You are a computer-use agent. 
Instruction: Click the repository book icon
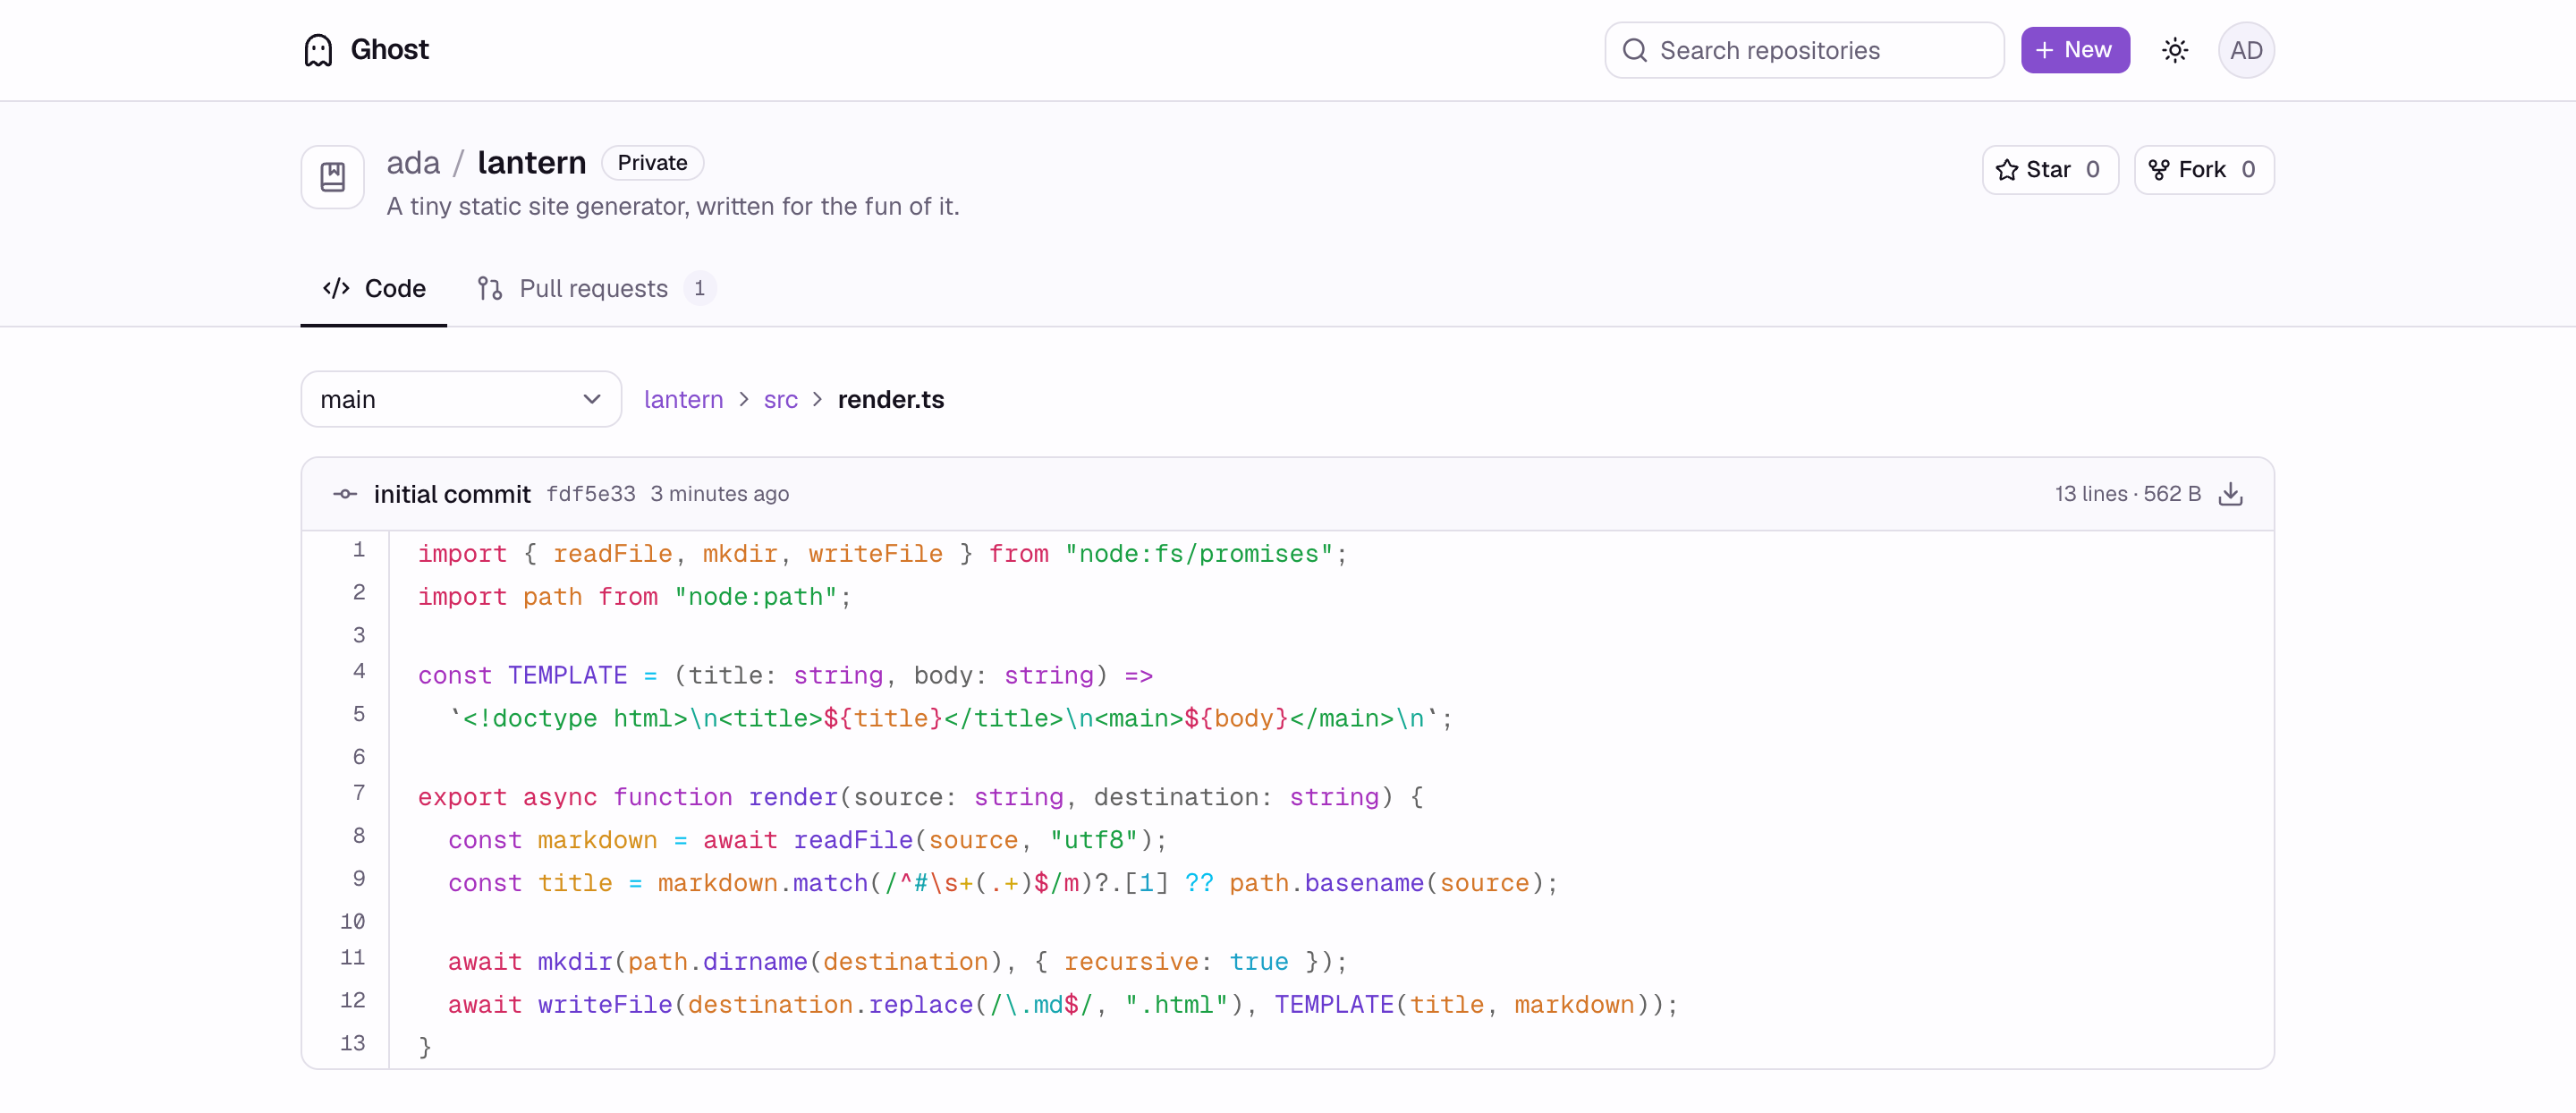333,177
